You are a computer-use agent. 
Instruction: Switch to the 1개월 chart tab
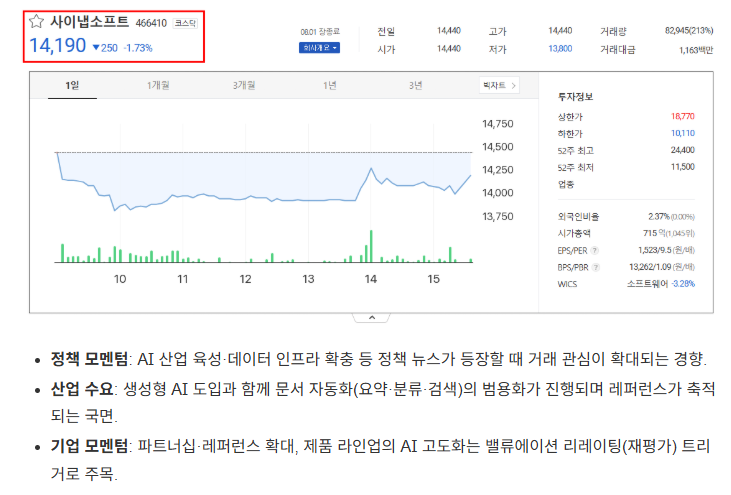(158, 85)
